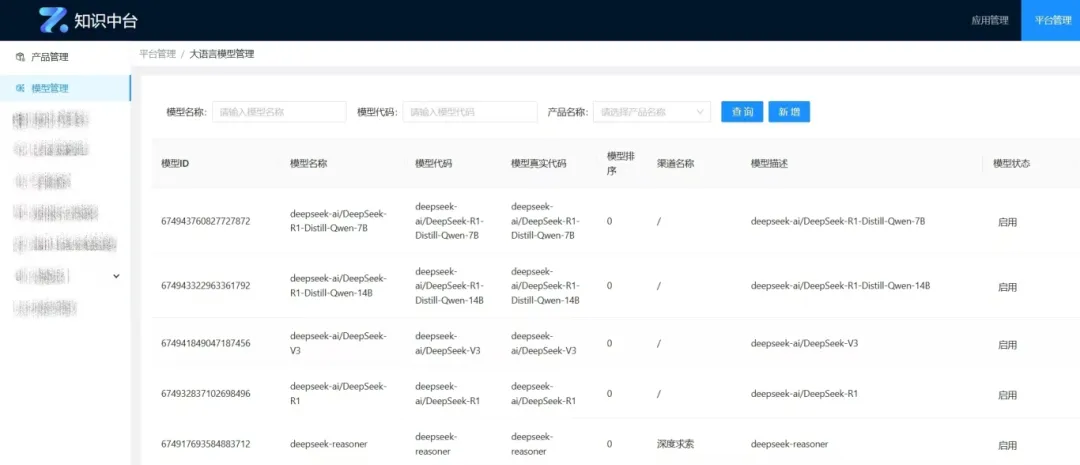Viewport: 1080px width, 465px height.
Task: Click the 模型描述 column header
Action: 769,164
